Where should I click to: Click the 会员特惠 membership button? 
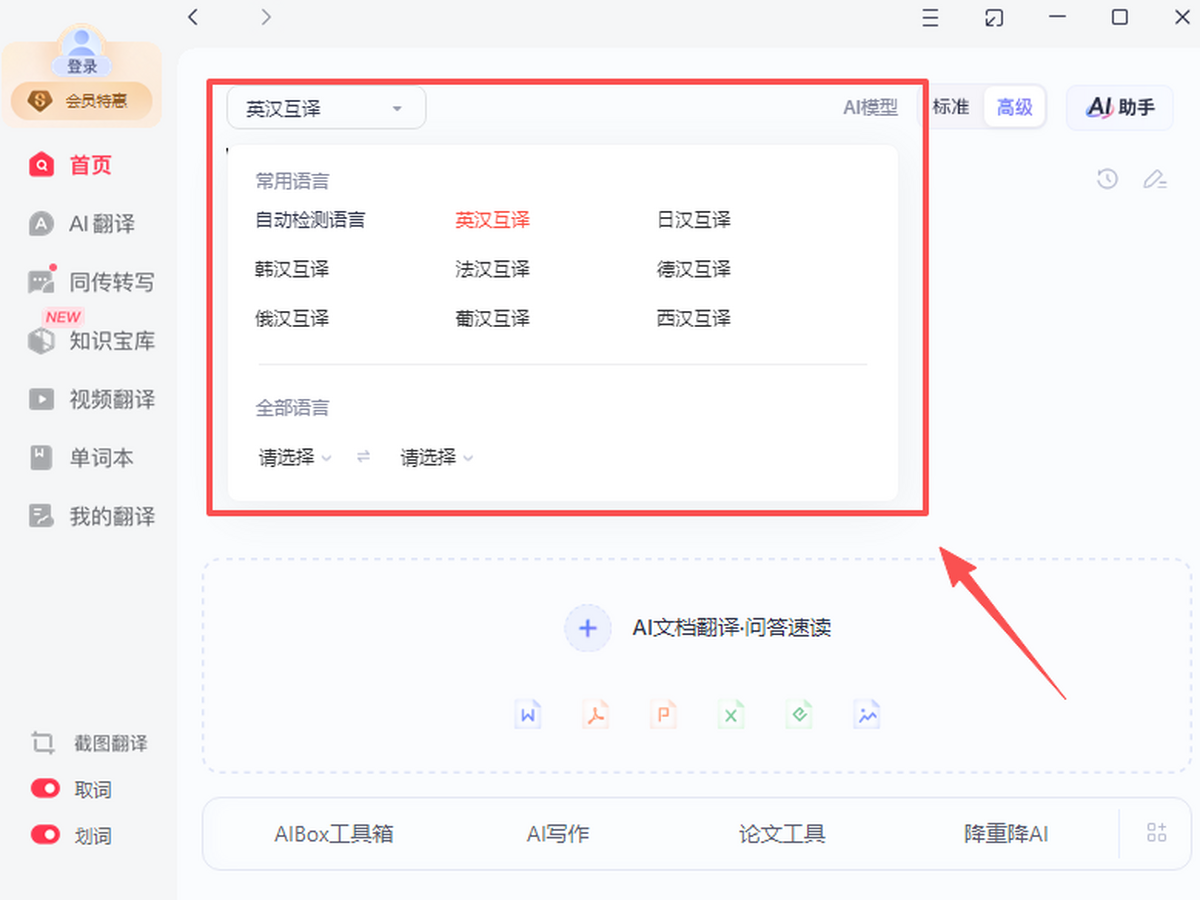pos(82,100)
